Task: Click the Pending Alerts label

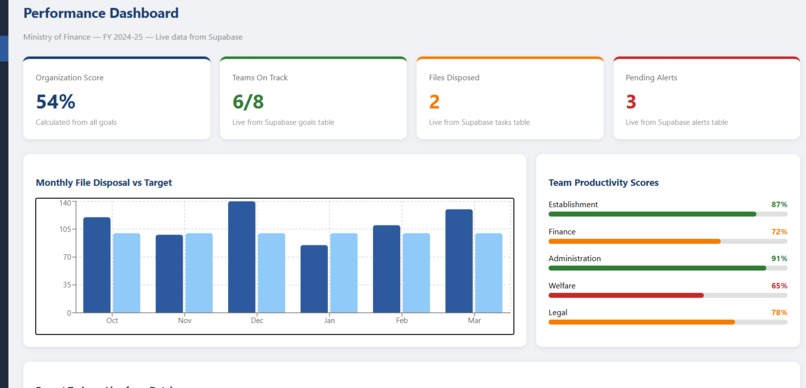Action: 651,78
